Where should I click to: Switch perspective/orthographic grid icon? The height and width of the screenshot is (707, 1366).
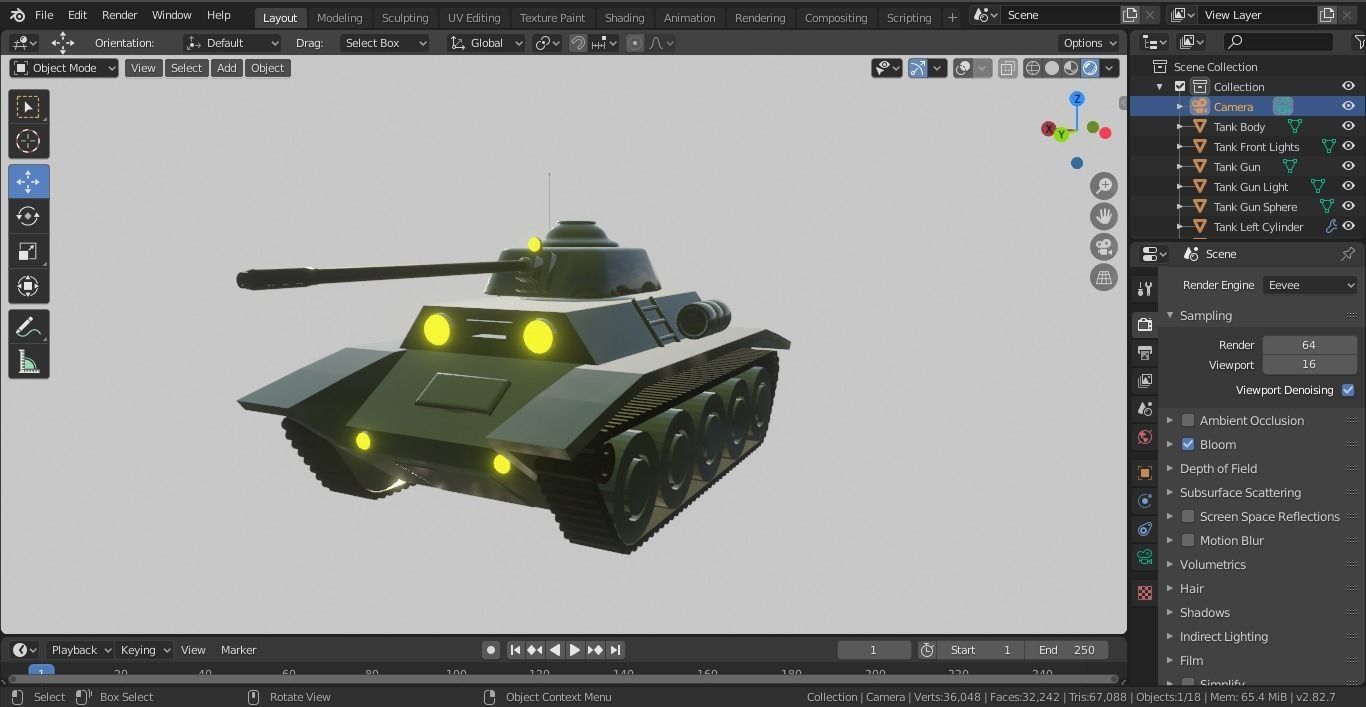point(1104,278)
